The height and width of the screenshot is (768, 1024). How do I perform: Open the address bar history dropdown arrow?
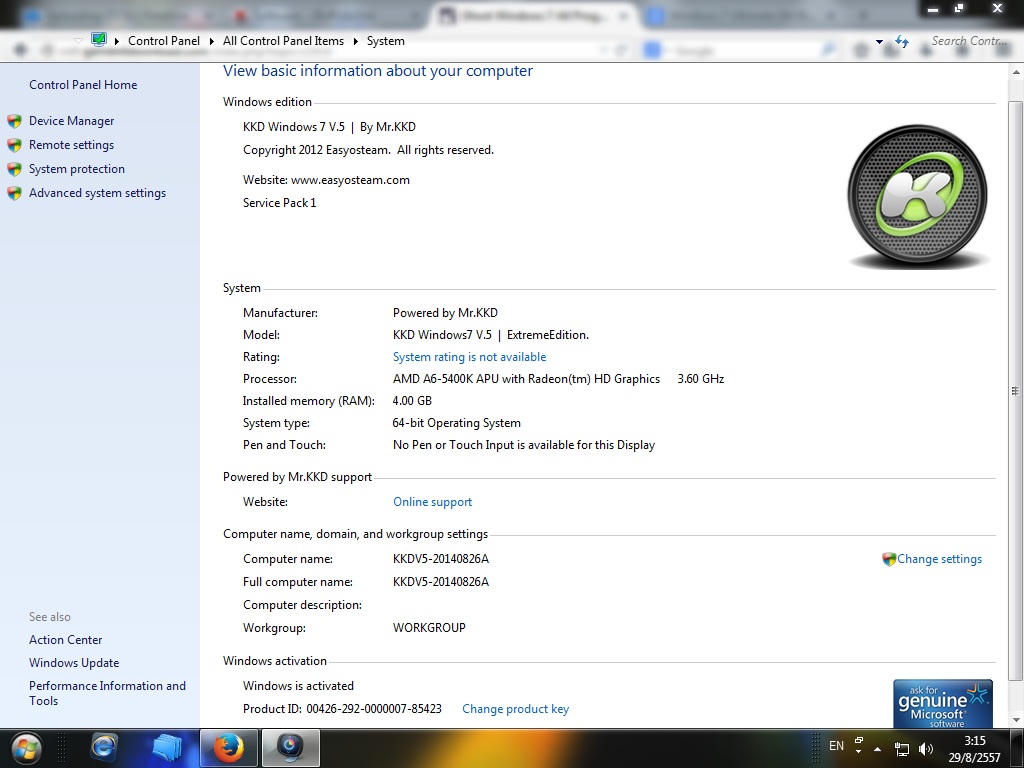(879, 42)
